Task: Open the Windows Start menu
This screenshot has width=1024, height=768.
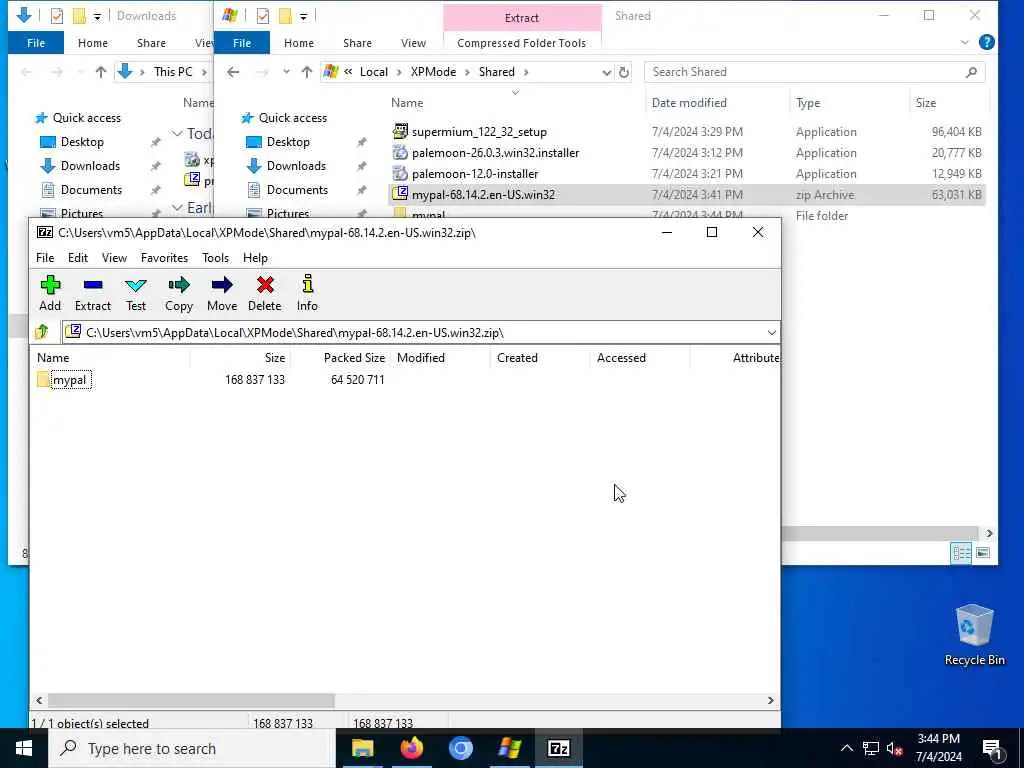Action: click(24, 748)
